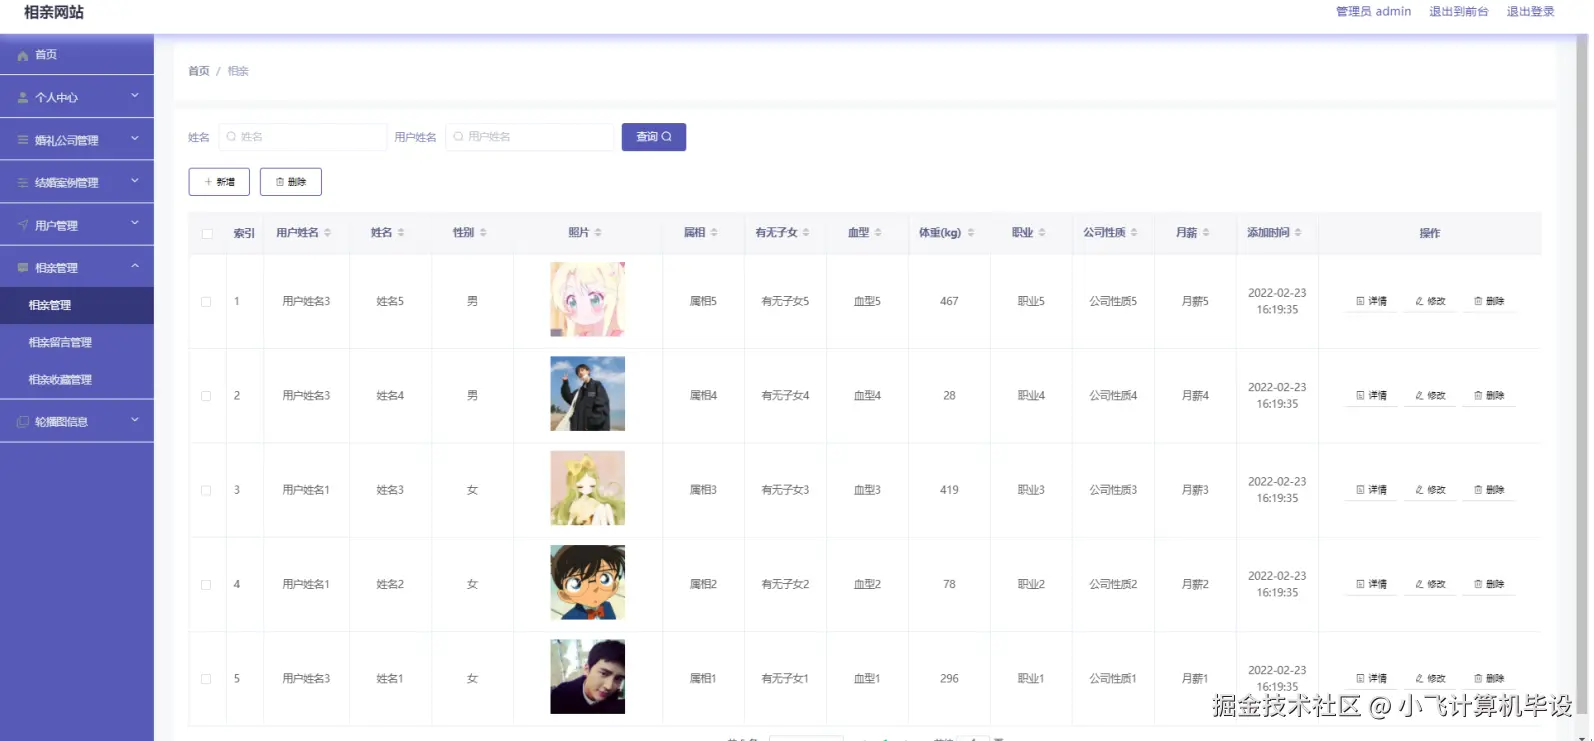Click 首页 in the breadcrumb
1594x741 pixels.
point(199,71)
